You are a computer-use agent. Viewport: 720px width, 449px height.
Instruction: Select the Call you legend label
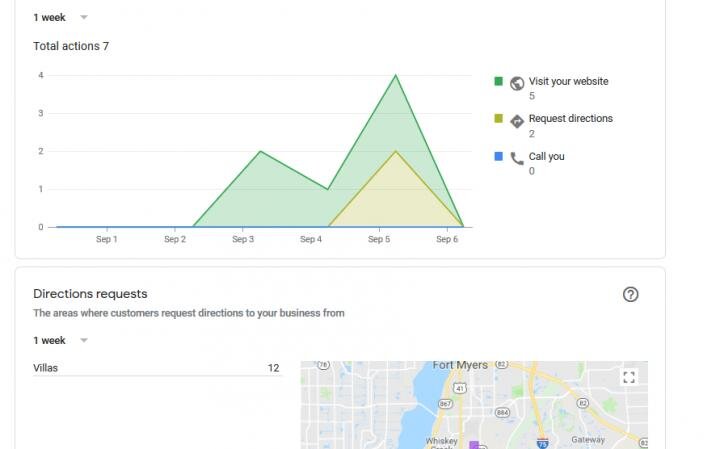pyautogui.click(x=546, y=157)
